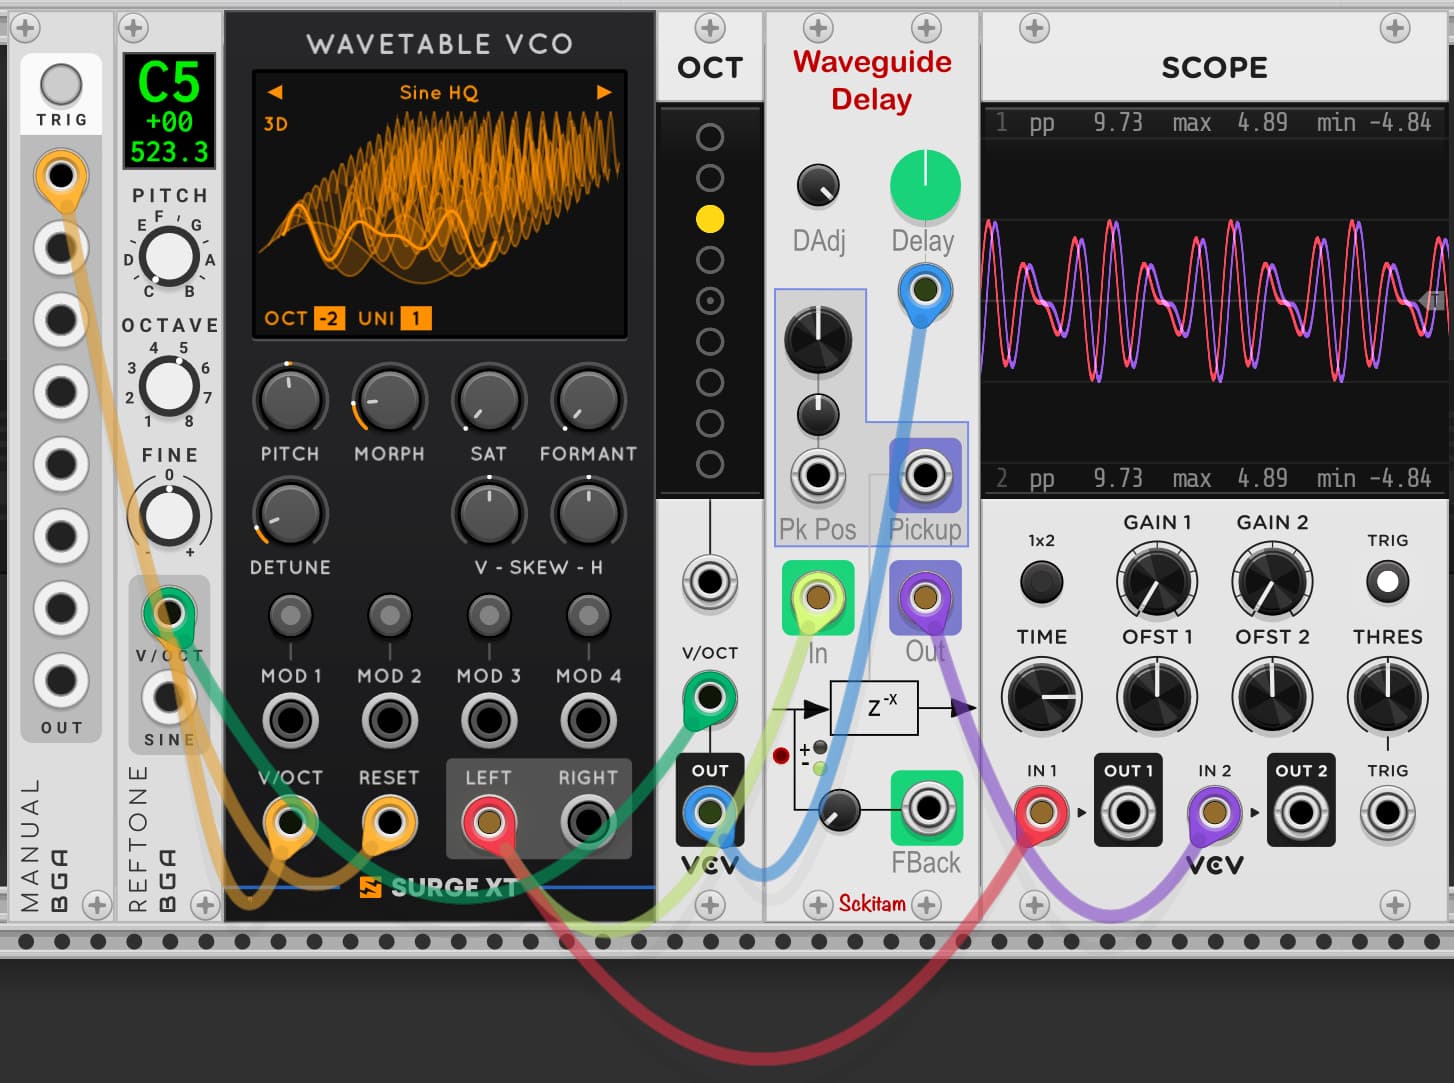Click the Pk Pos input jack
Screen dimensions: 1454x1083
(x=818, y=476)
